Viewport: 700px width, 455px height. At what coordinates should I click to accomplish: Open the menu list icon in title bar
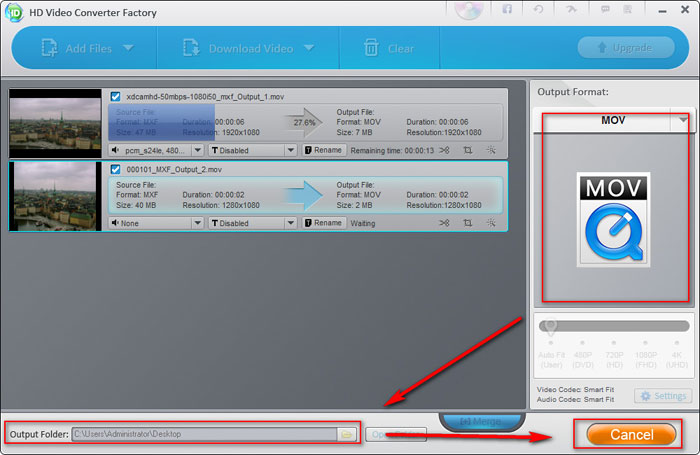tap(628, 9)
